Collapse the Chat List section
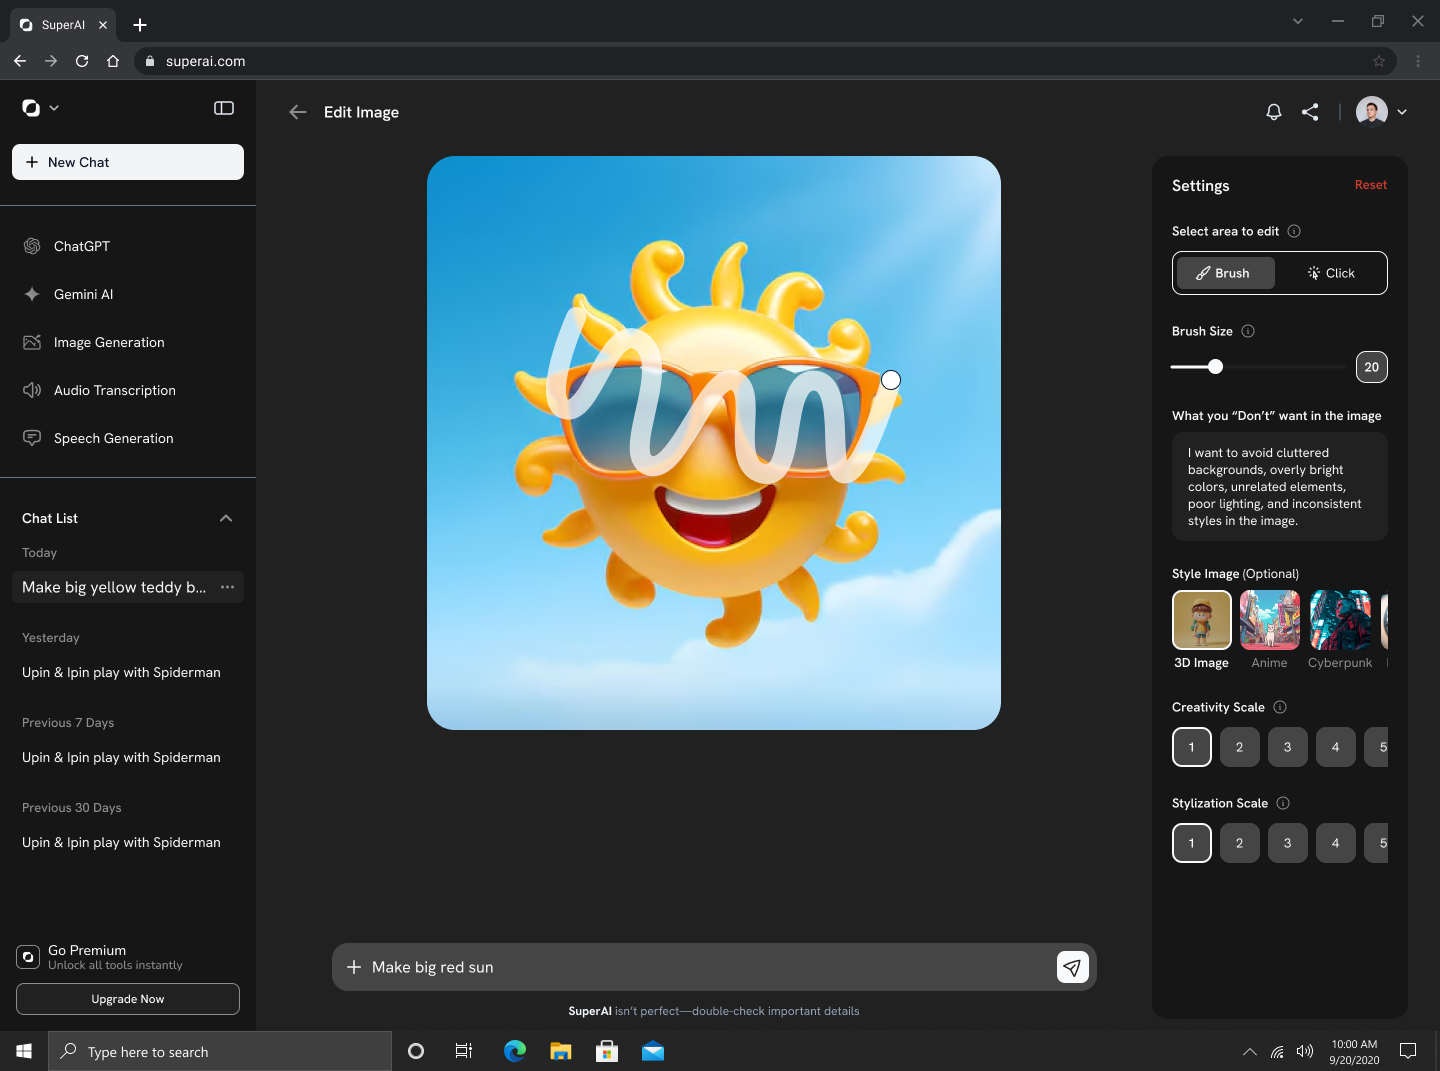The height and width of the screenshot is (1071, 1440). coord(226,518)
